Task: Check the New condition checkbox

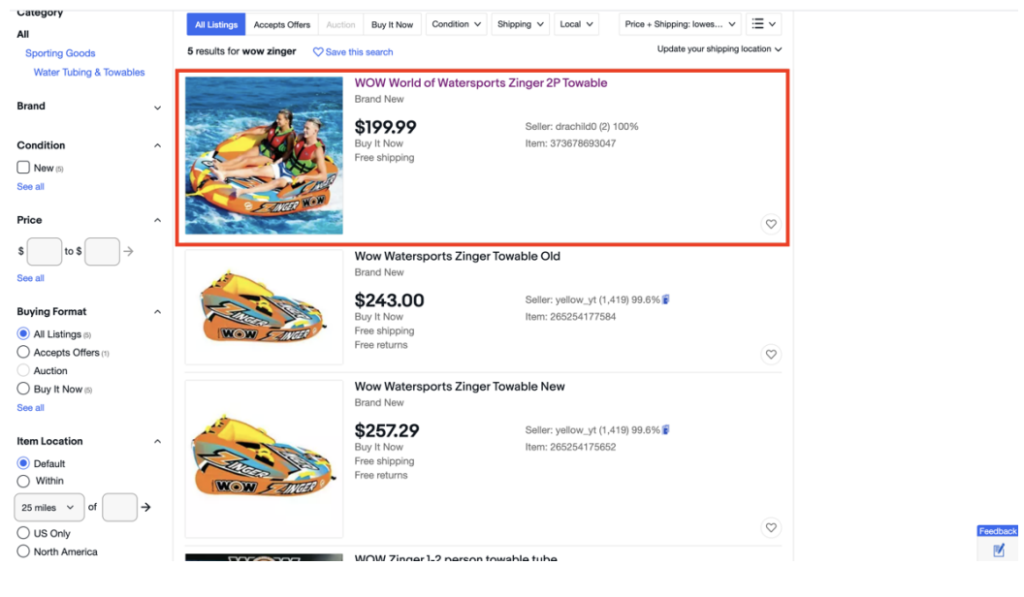Action: tap(24, 168)
